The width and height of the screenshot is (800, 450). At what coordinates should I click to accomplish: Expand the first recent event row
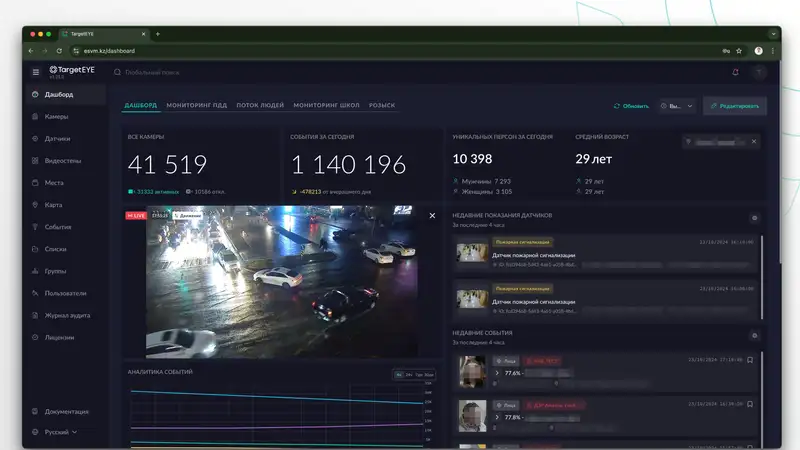point(497,373)
